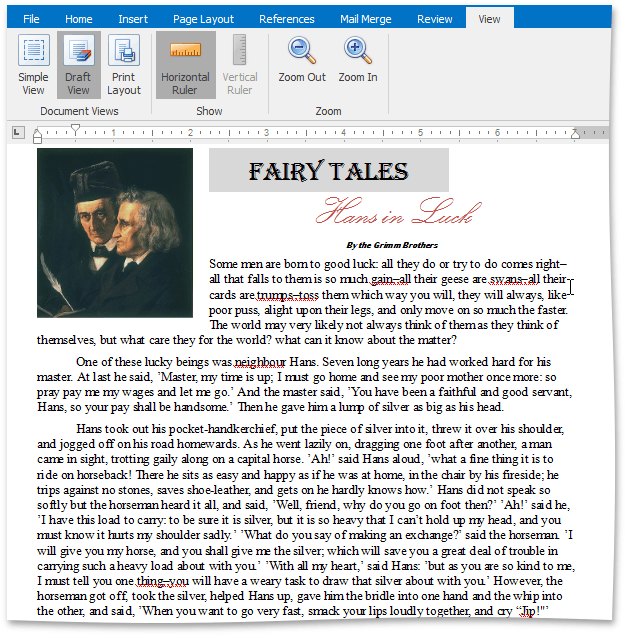Image resolution: width=629 pixels, height=638 pixels.
Task: Click the 'By the Grimm Brothers' byline
Action: pos(392,245)
